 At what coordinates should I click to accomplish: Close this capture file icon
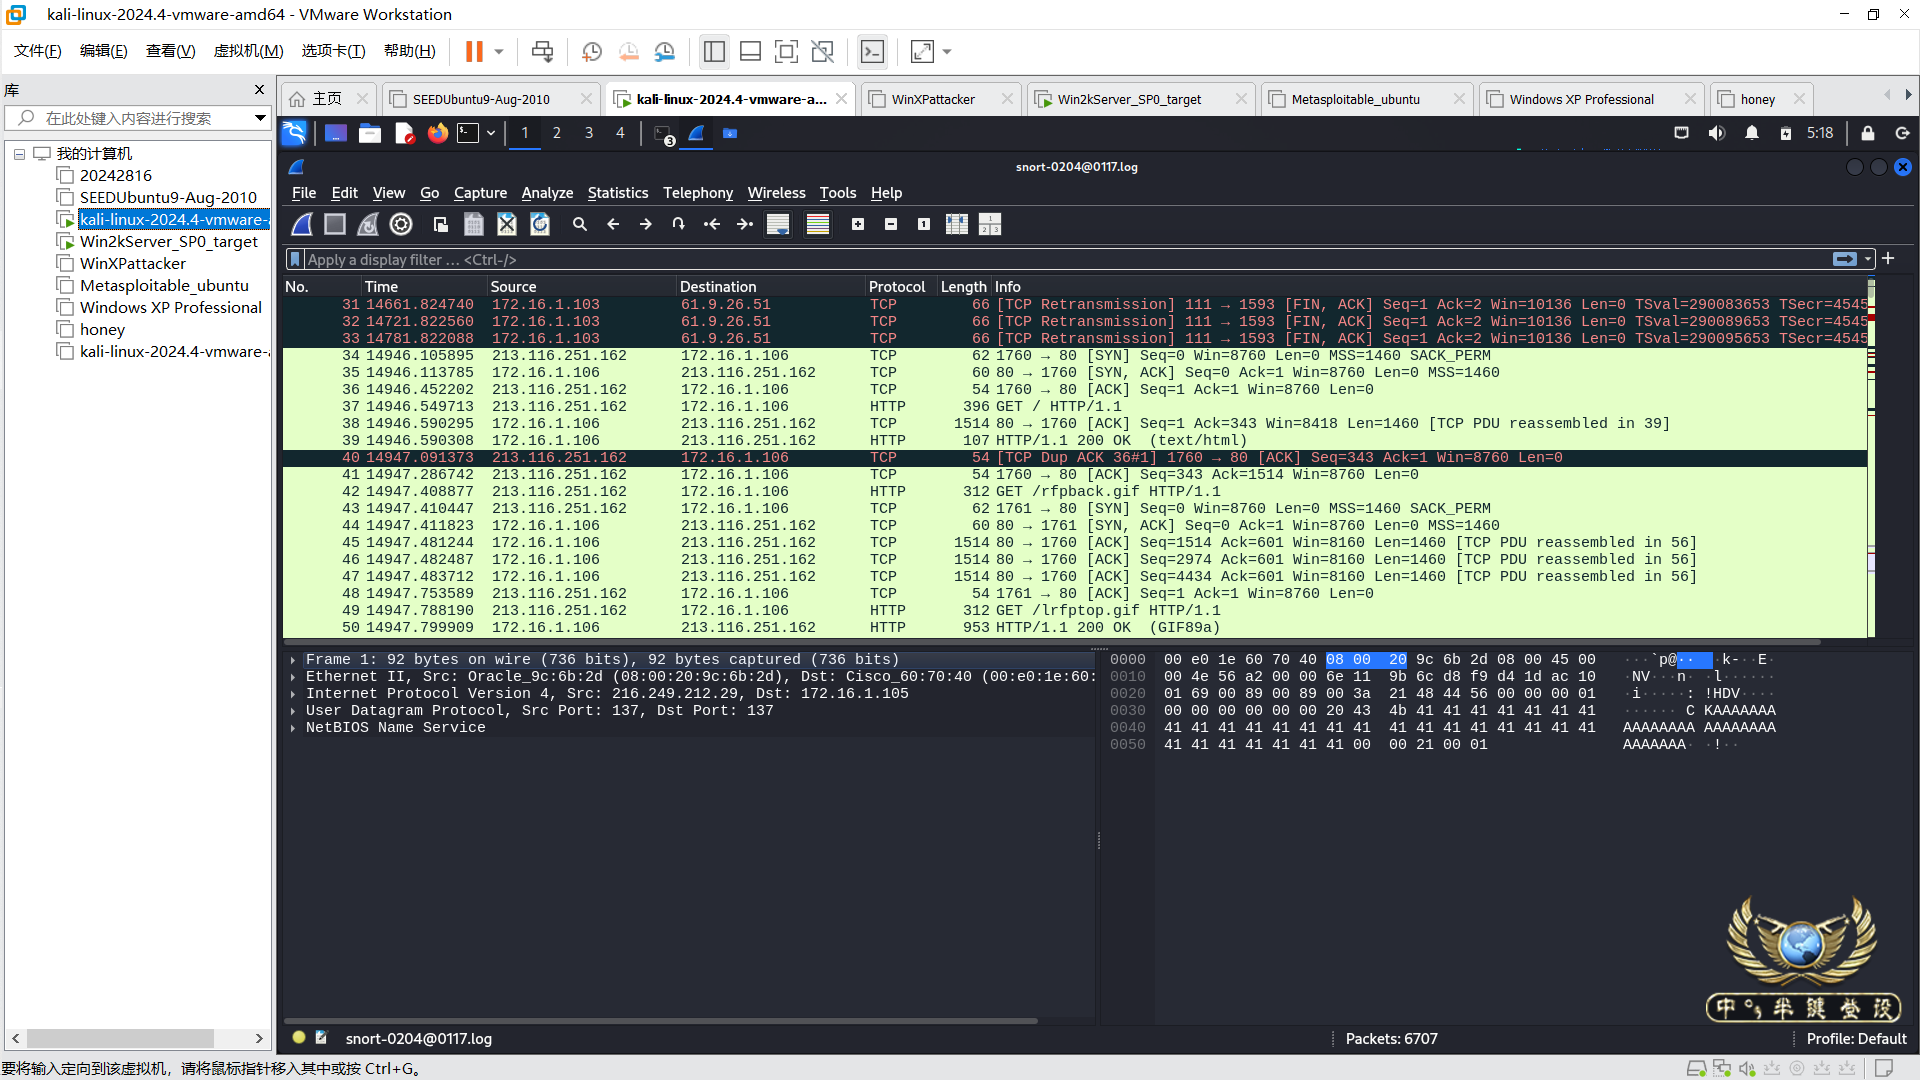[x=507, y=224]
